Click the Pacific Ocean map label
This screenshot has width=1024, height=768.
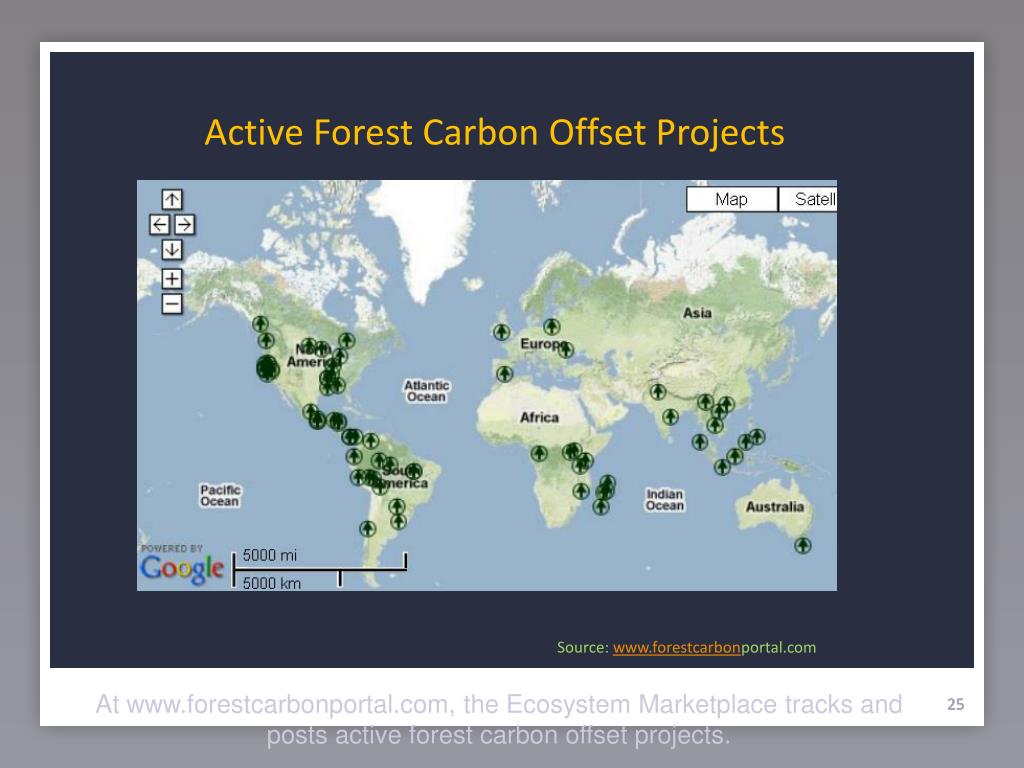220,495
